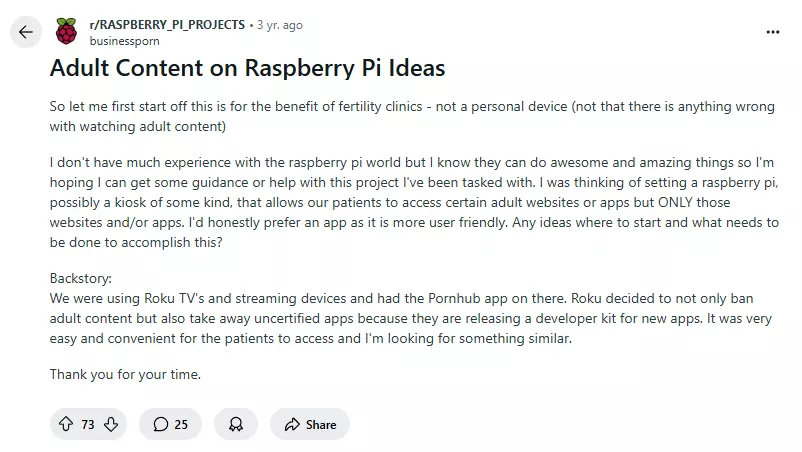Downvote the Raspberry Pi post
The width and height of the screenshot is (802, 452).
pos(111,424)
